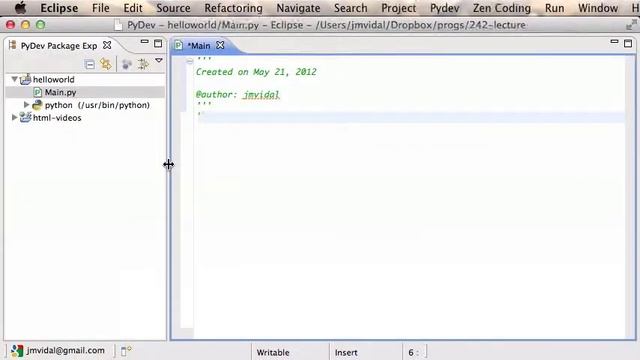Maximize the editor area
Viewport: 640px width, 360px height.
[628, 43]
